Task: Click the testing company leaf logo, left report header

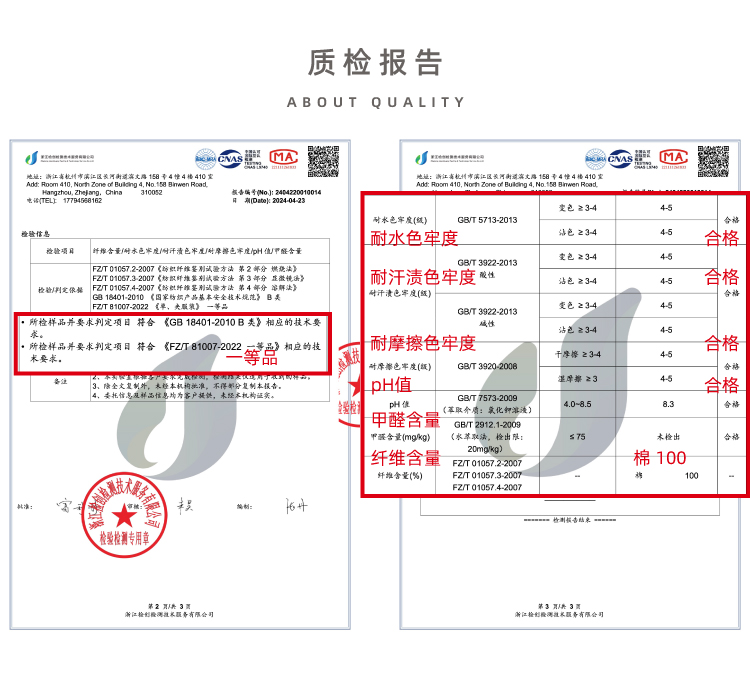Action: pyautogui.click(x=32, y=158)
